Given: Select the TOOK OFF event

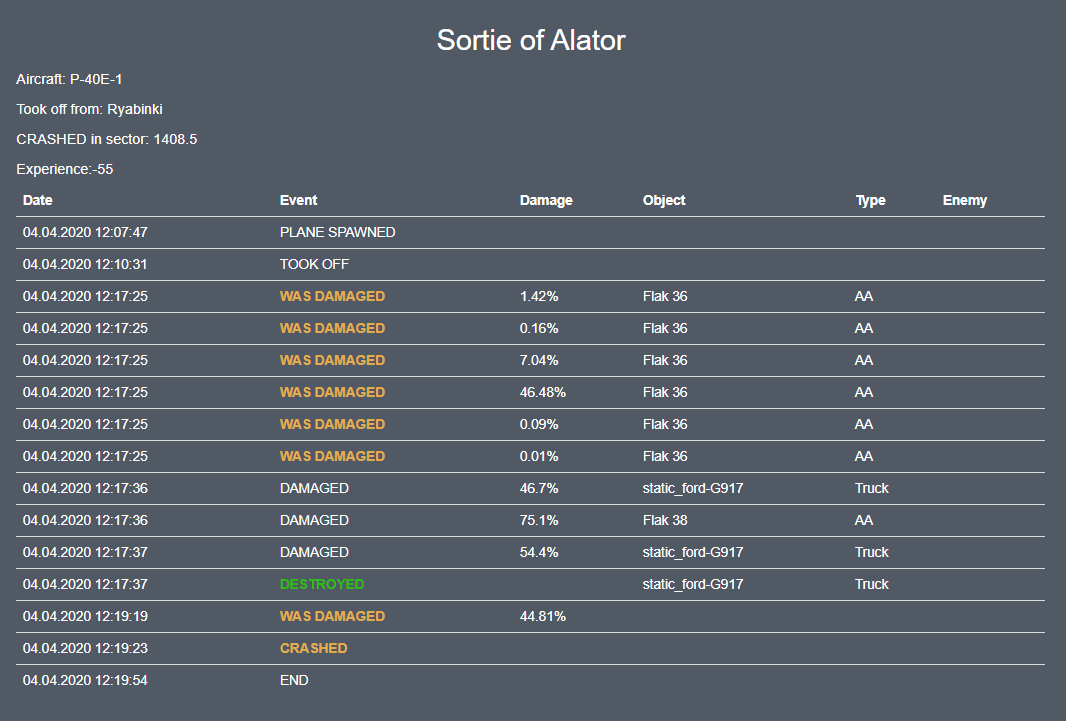Looking at the screenshot, I should (x=314, y=264).
